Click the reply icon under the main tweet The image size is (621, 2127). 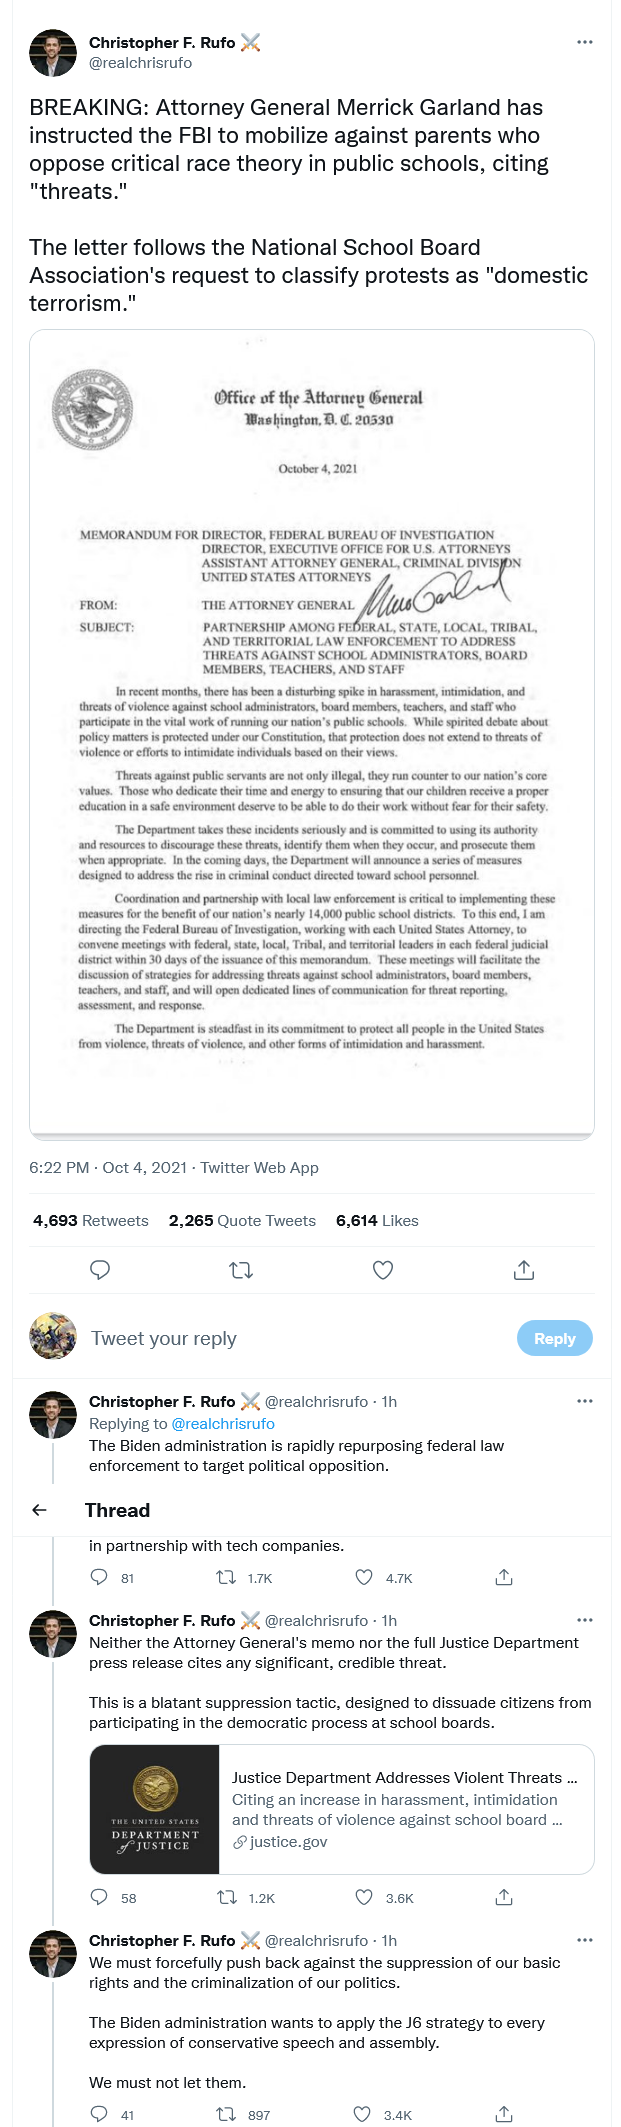point(100,1270)
